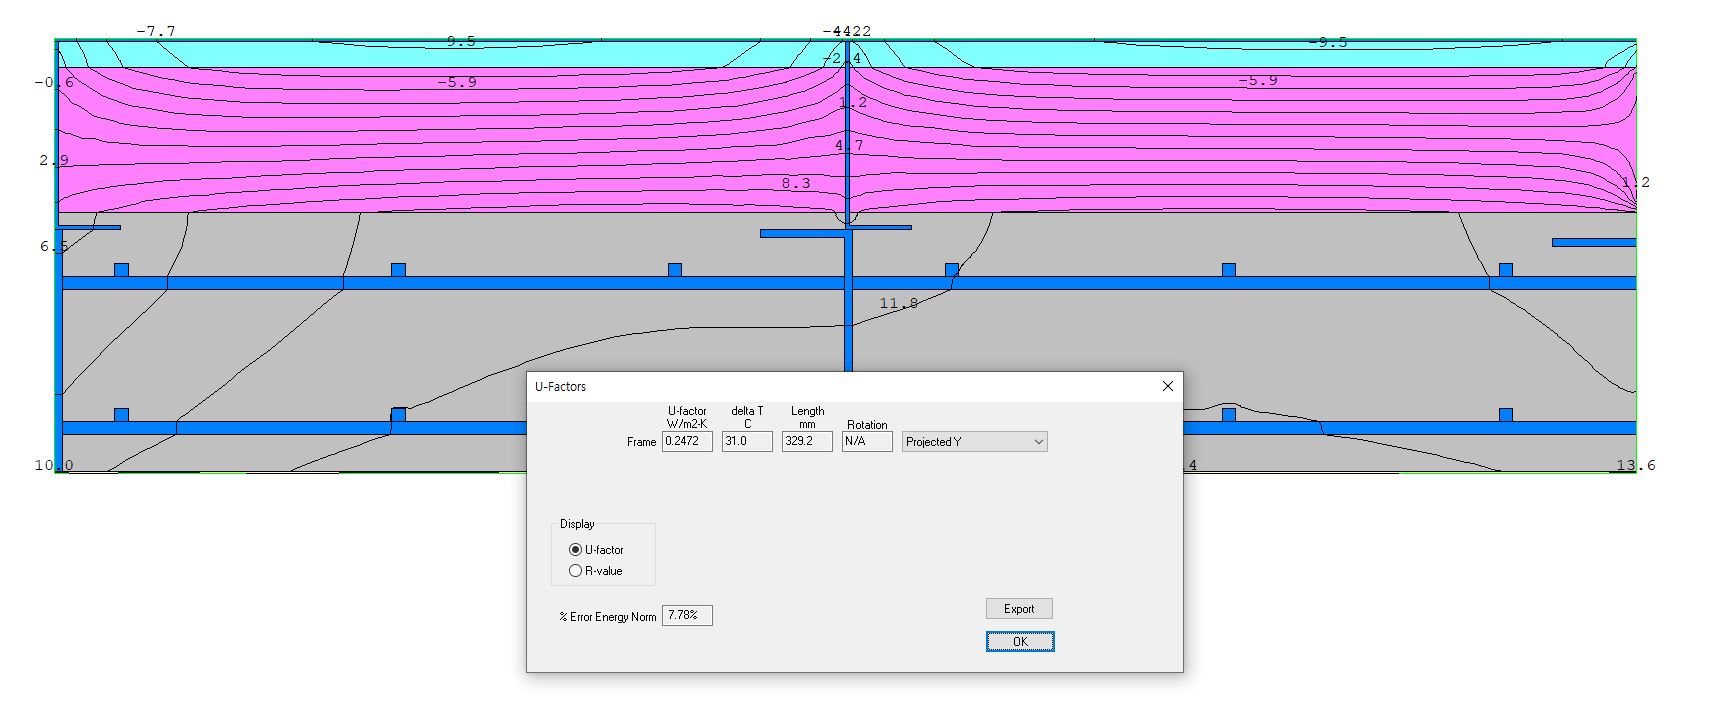This screenshot has width=1725, height=714.
Task: Click the Export button
Action: pos(1019,609)
